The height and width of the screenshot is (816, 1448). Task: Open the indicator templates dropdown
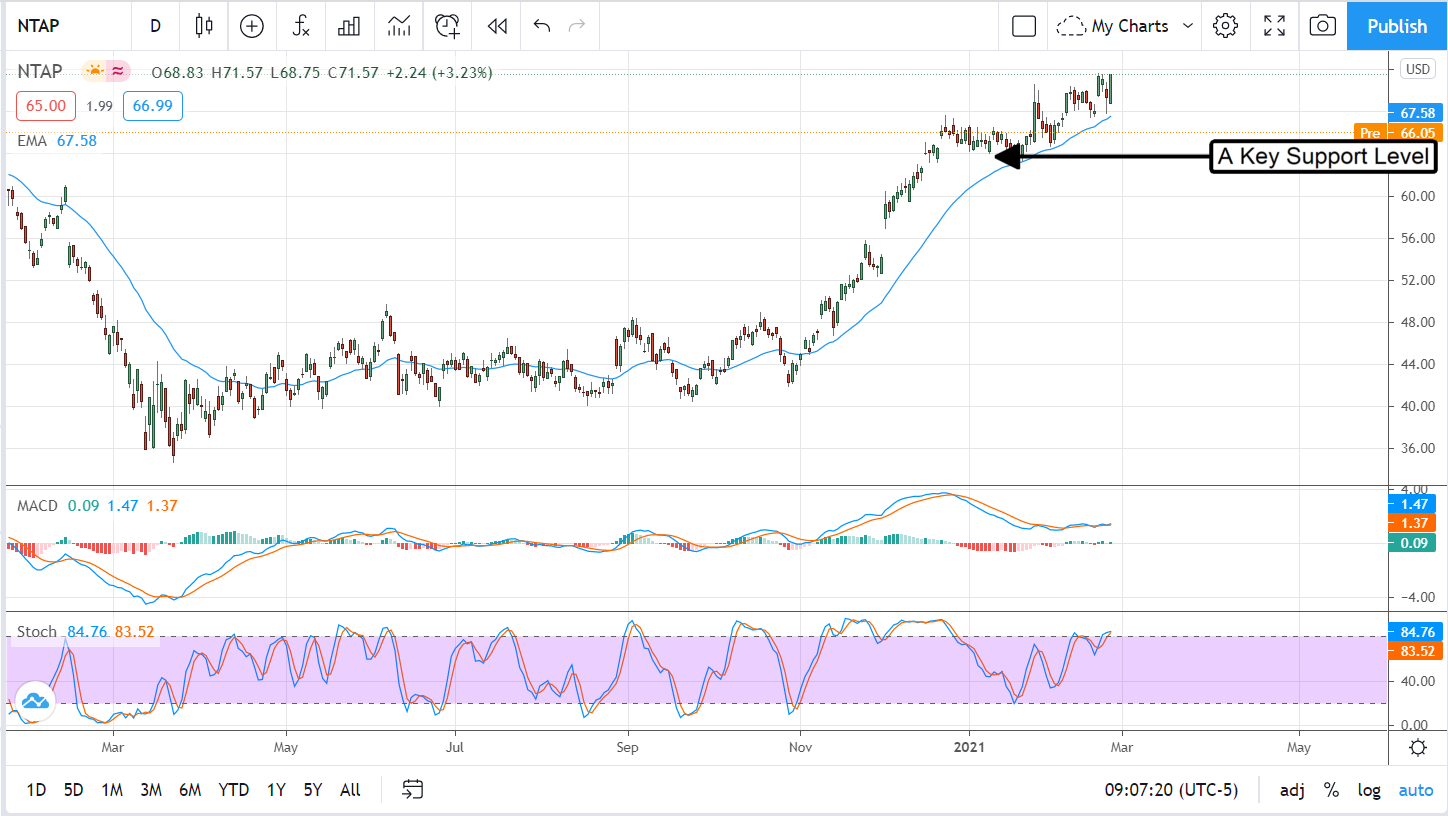point(399,26)
